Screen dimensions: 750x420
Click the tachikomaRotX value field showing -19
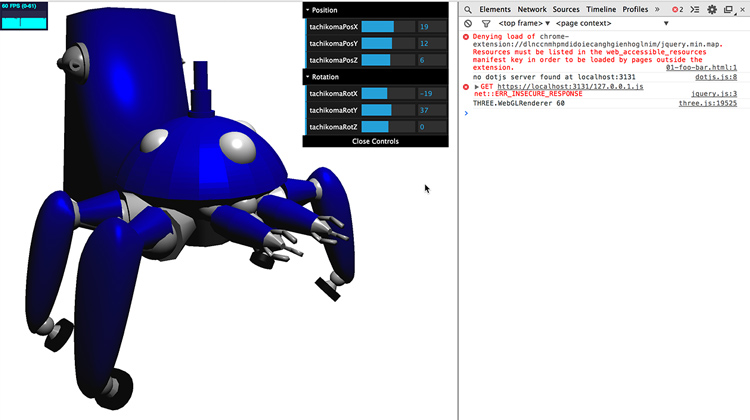(x=432, y=94)
